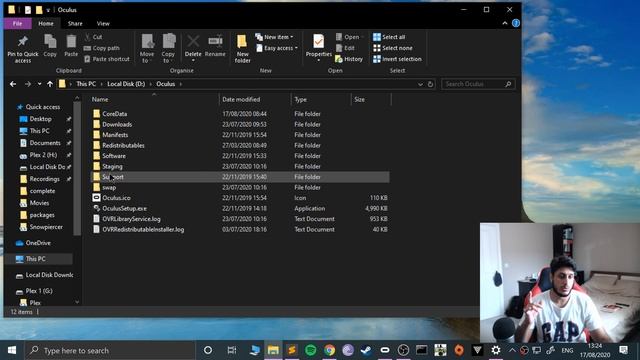Screen dimensions: 640x360
Task: Go back with the back arrow
Action: tap(13, 84)
